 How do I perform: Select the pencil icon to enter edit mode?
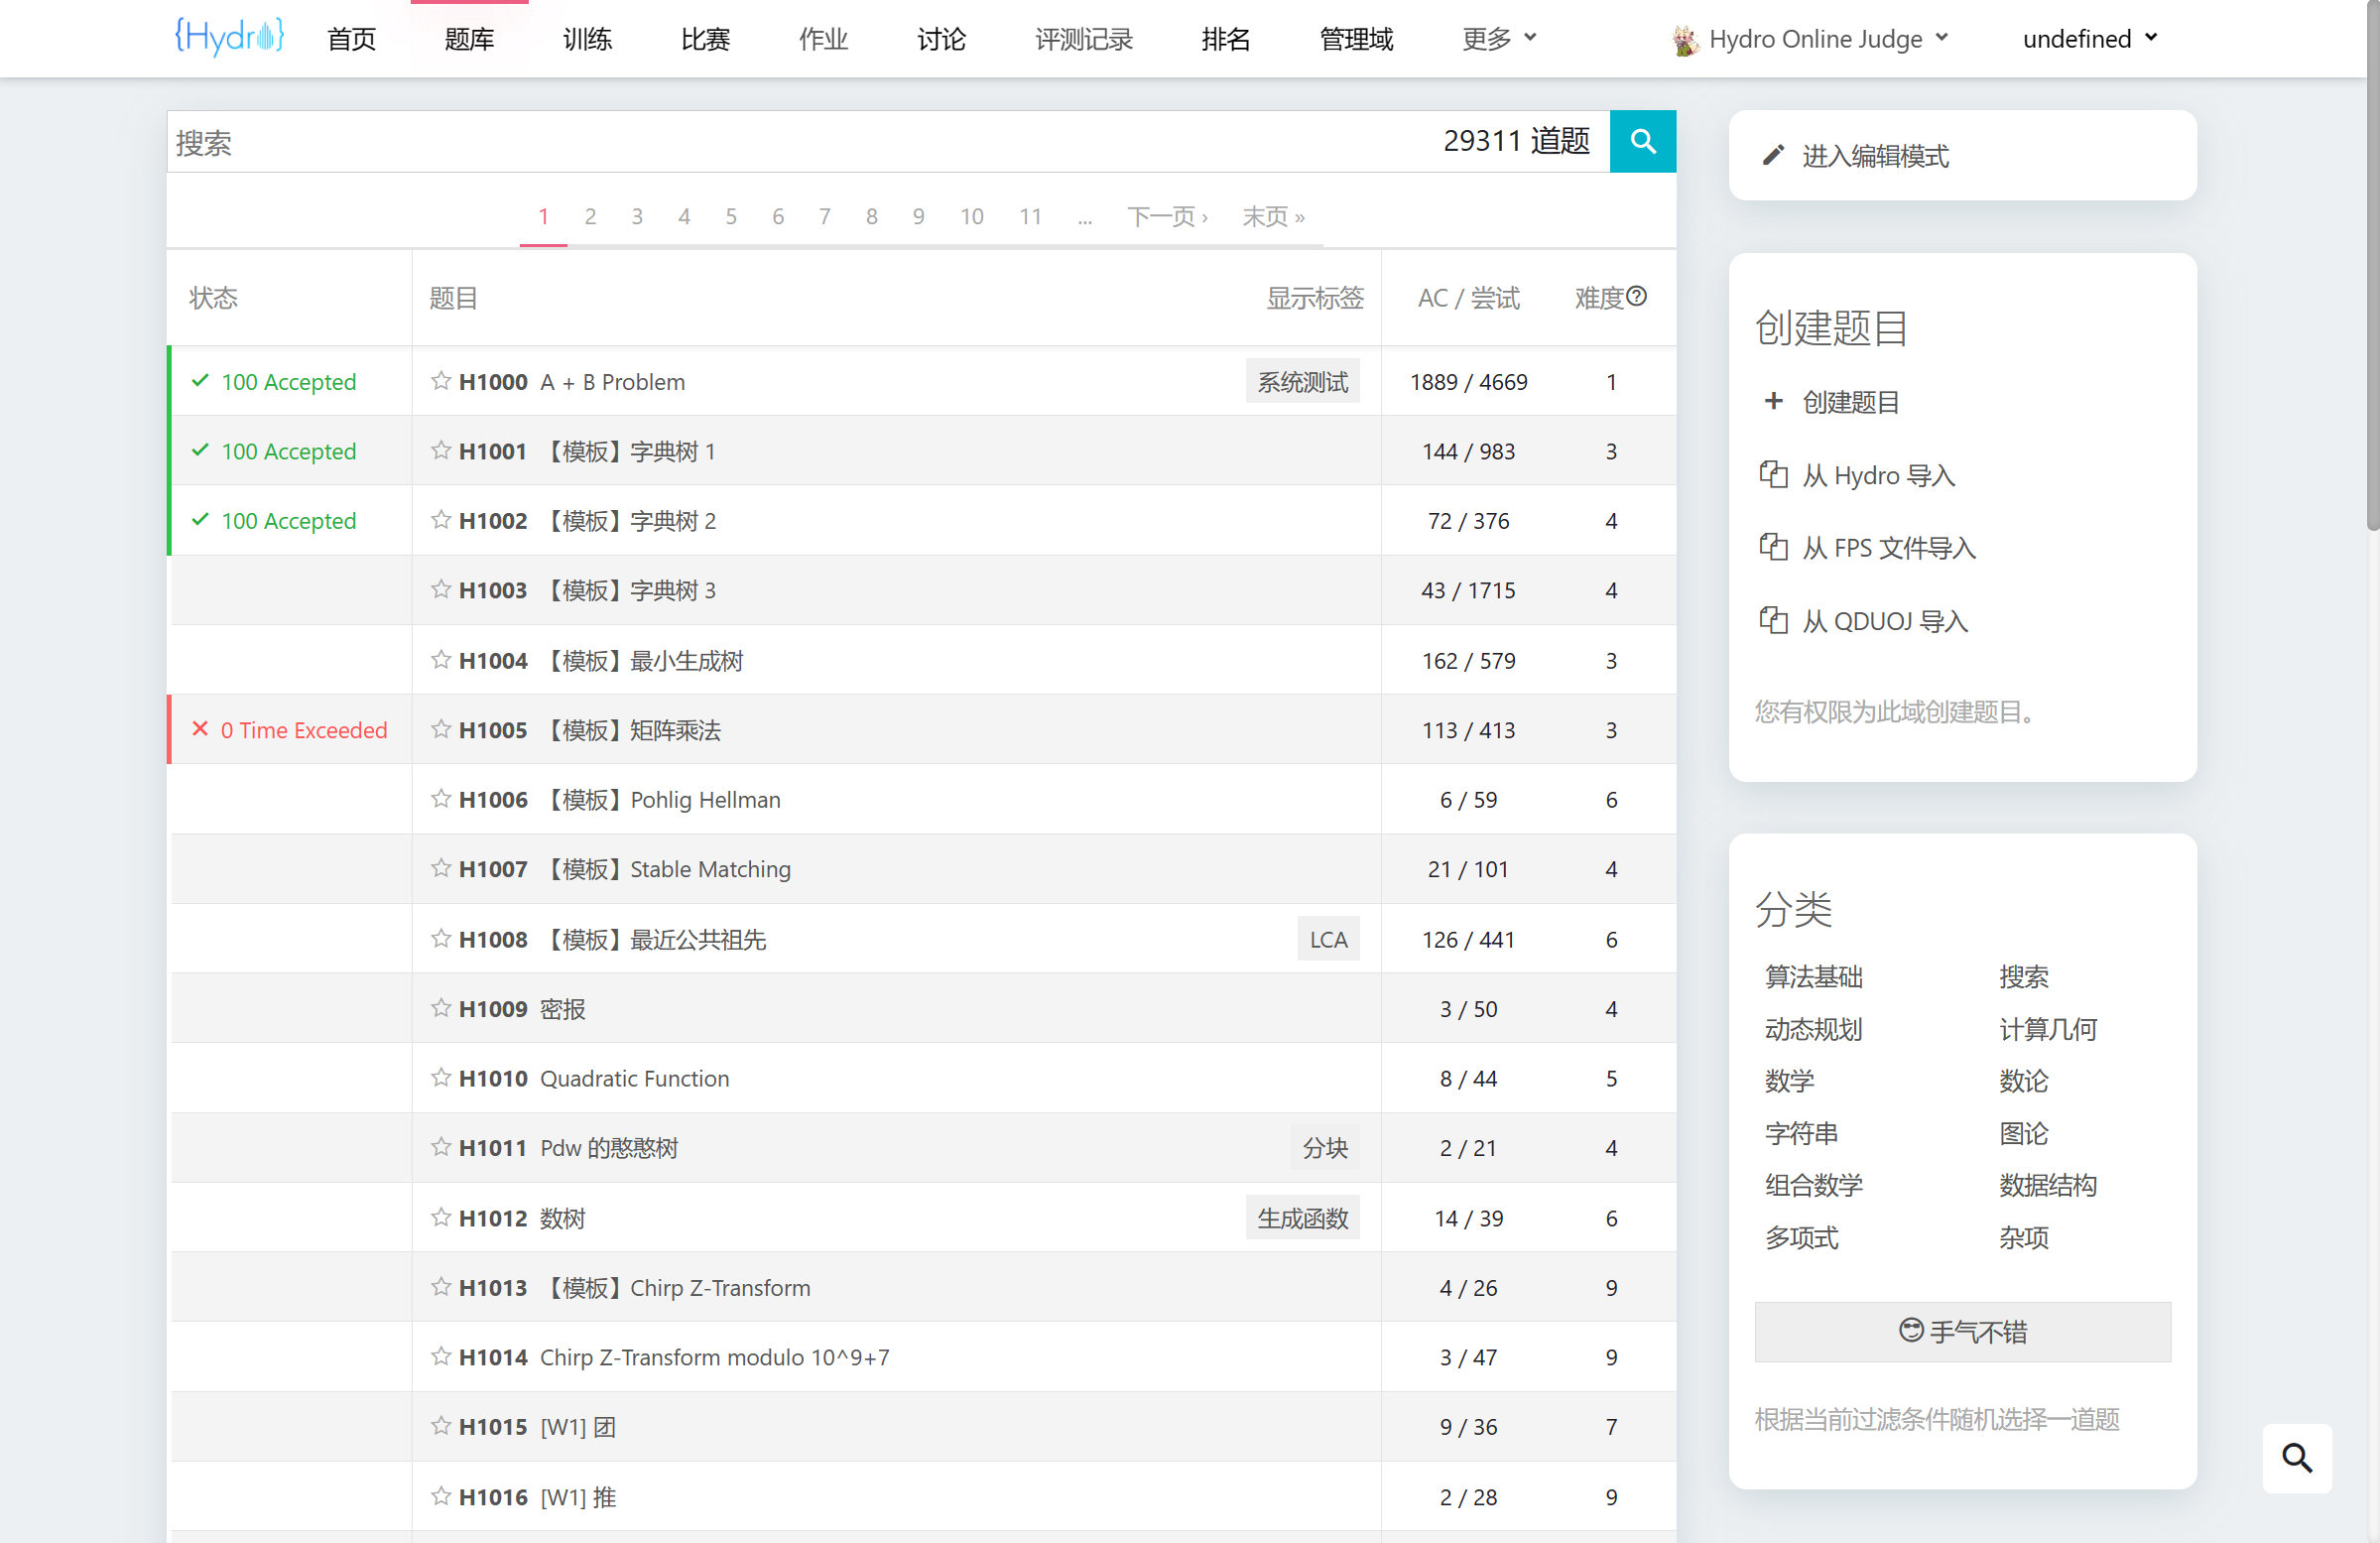coord(1775,155)
